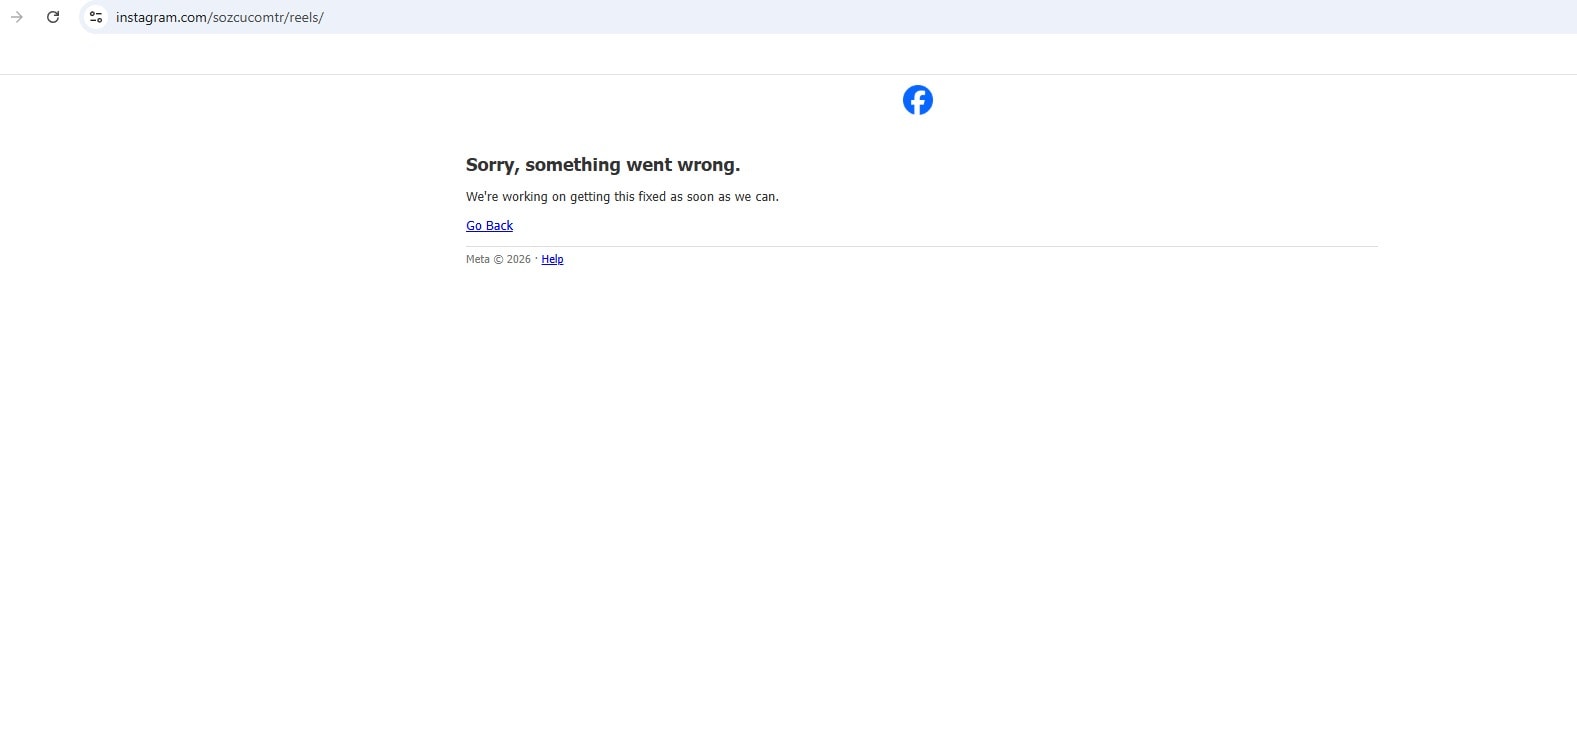Follow the Go Back link
The width and height of the screenshot is (1577, 735).
489,226
